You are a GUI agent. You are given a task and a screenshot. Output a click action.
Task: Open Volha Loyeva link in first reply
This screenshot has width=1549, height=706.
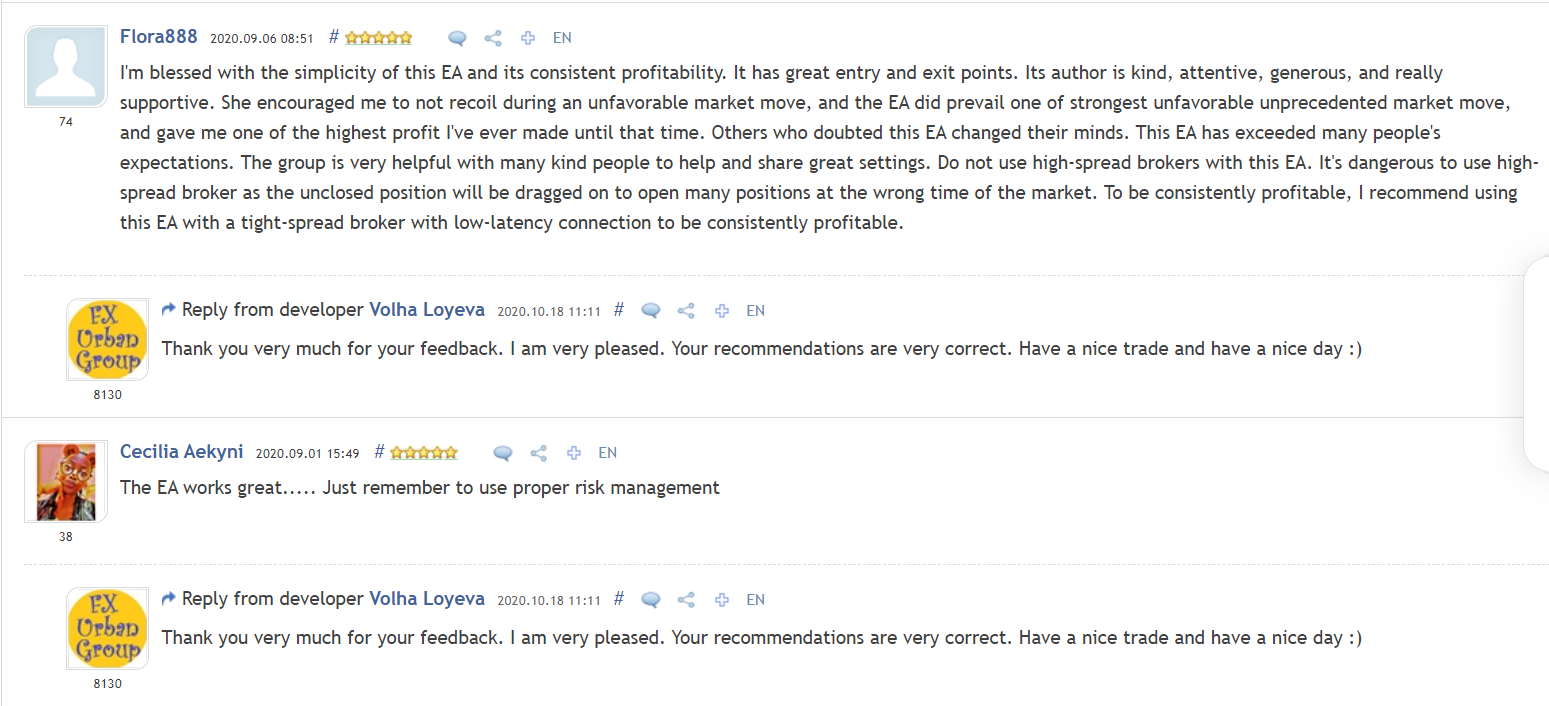(x=427, y=311)
